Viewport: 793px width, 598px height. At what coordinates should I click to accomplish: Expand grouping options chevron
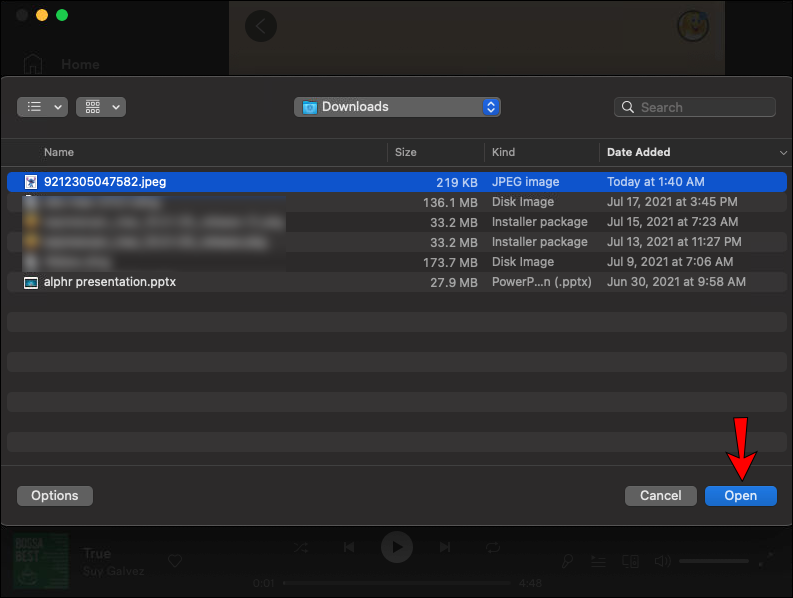click(x=116, y=107)
